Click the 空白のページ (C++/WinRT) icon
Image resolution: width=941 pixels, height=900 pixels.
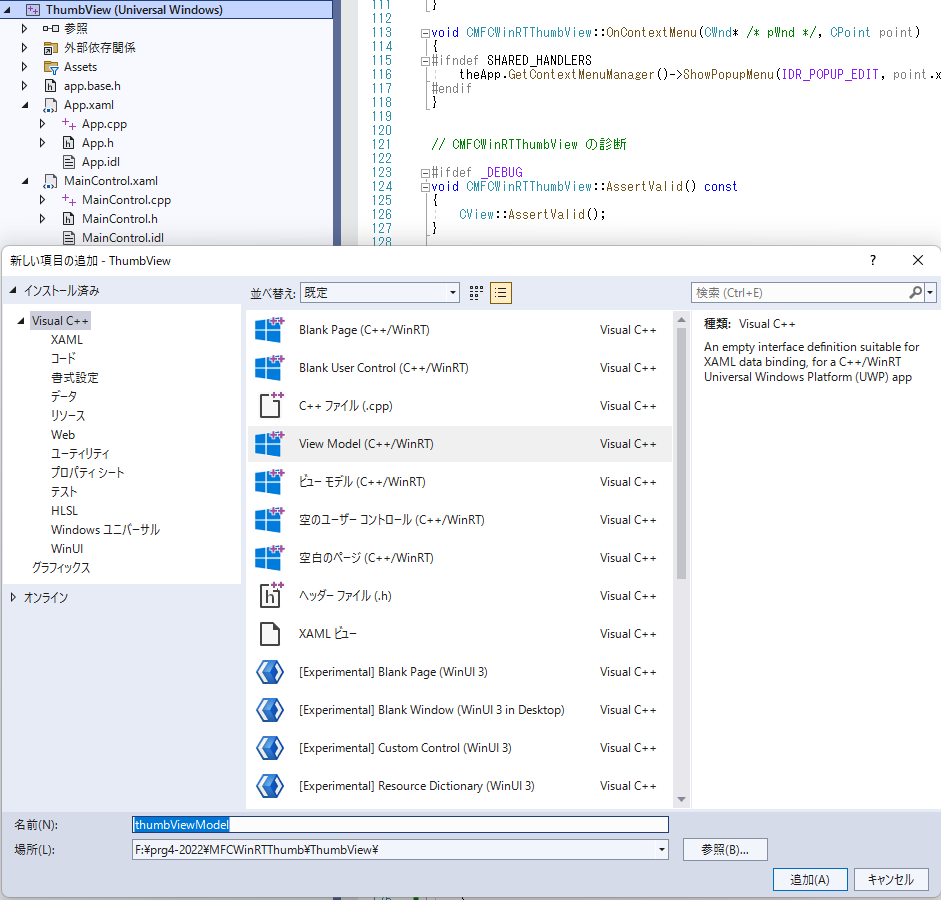(x=269, y=557)
